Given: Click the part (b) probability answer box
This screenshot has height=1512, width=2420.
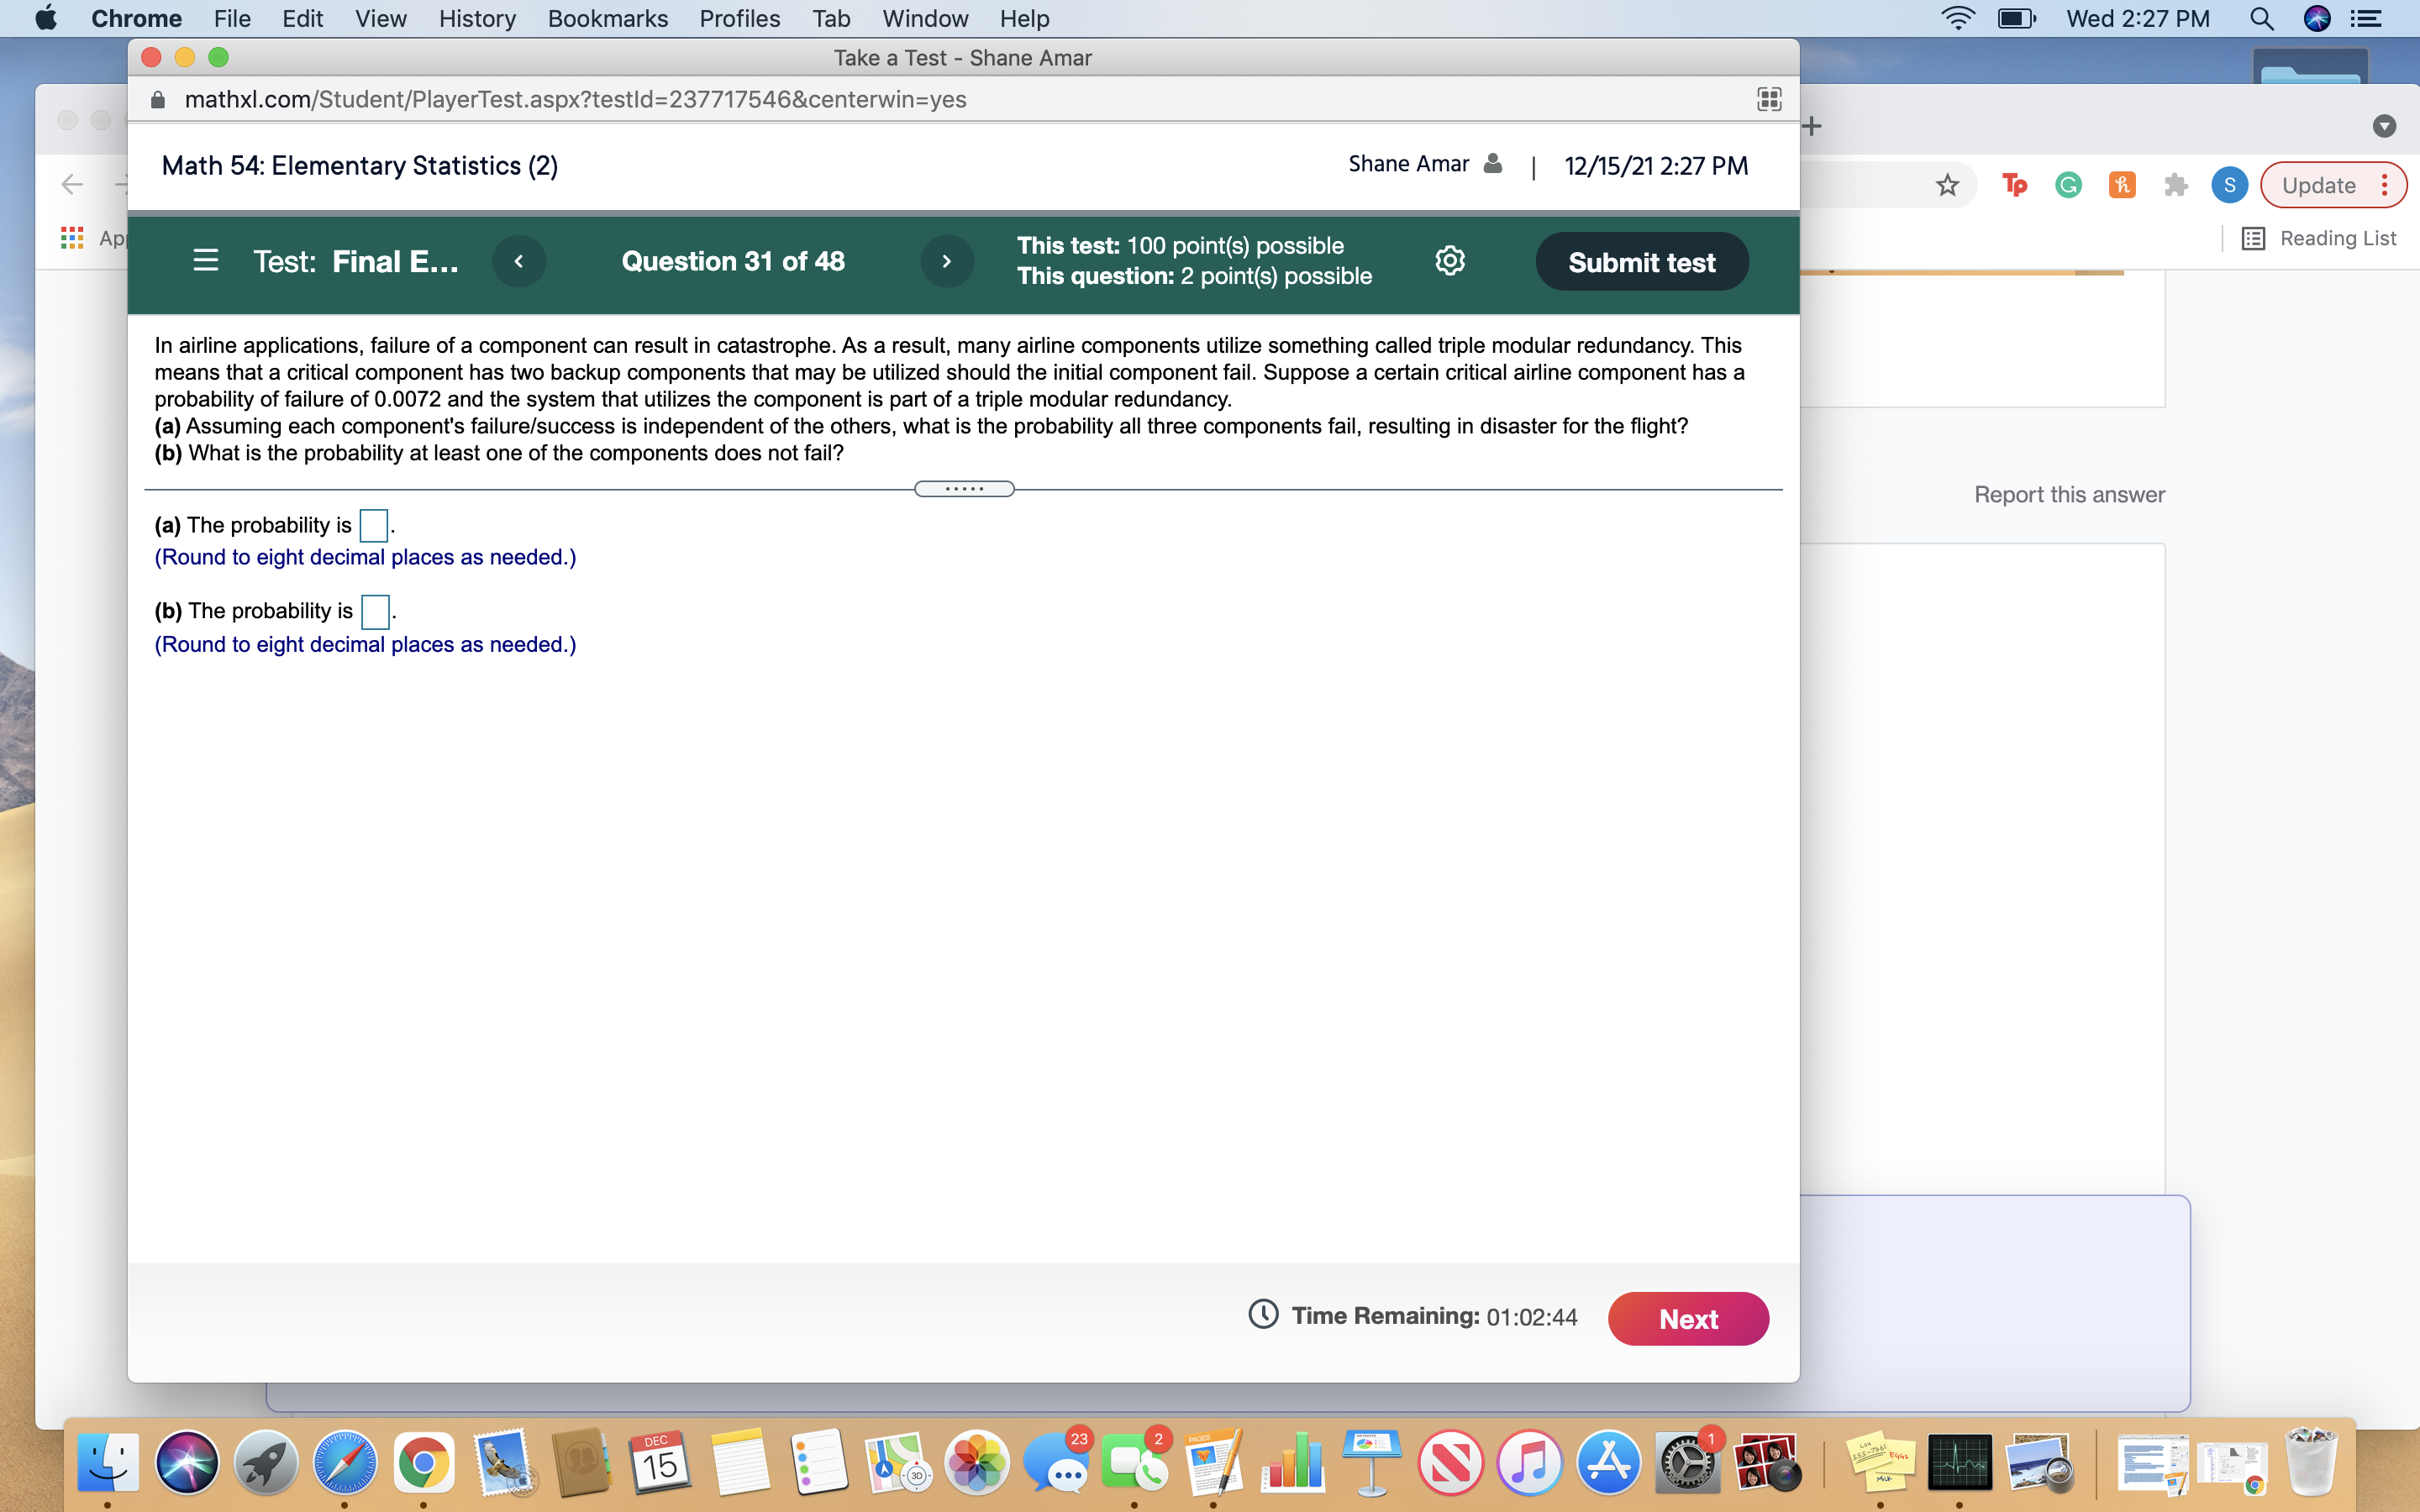Looking at the screenshot, I should coord(375,611).
